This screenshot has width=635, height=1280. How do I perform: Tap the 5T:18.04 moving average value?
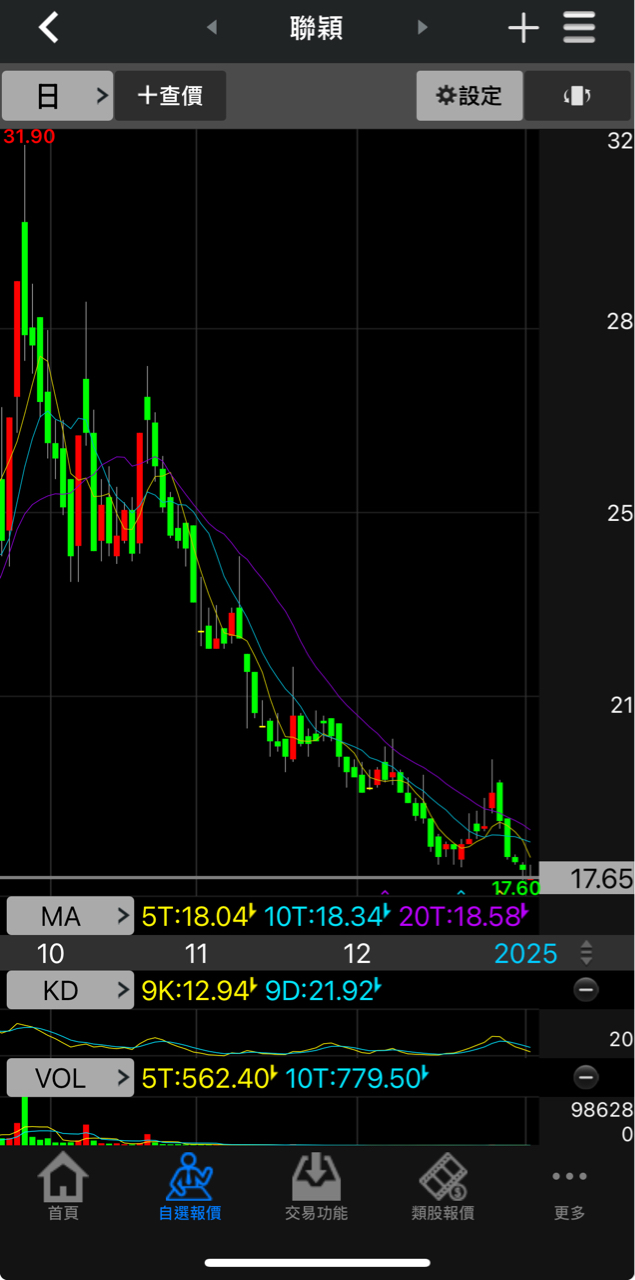(x=199, y=916)
